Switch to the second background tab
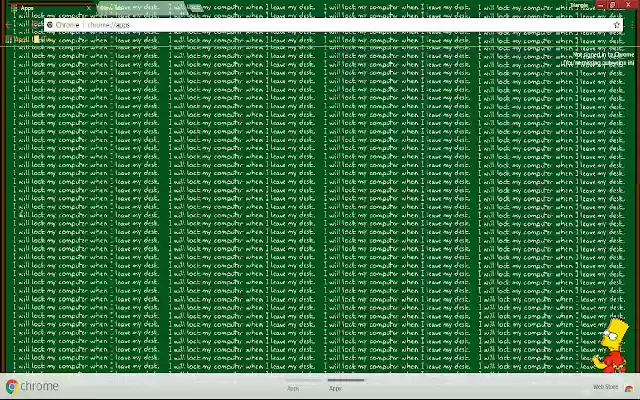This screenshot has height=400, width=640. [x=143, y=7]
